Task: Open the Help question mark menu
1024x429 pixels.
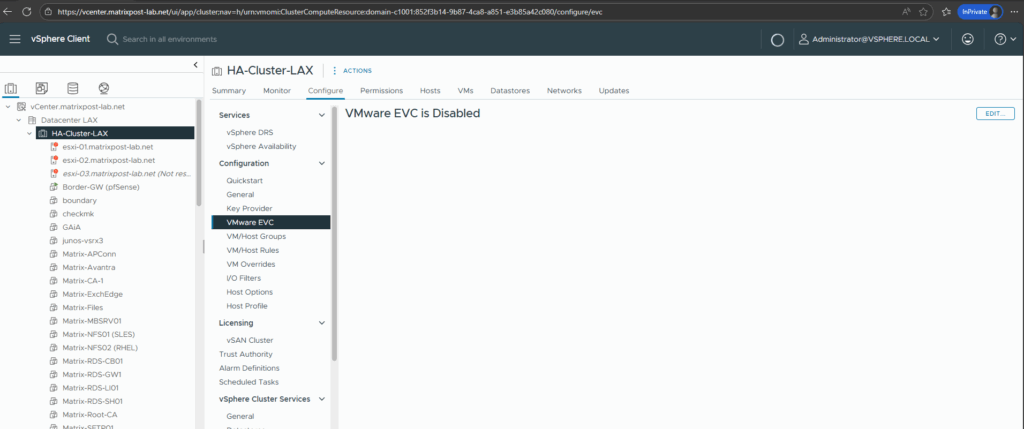Action: click(1005, 39)
